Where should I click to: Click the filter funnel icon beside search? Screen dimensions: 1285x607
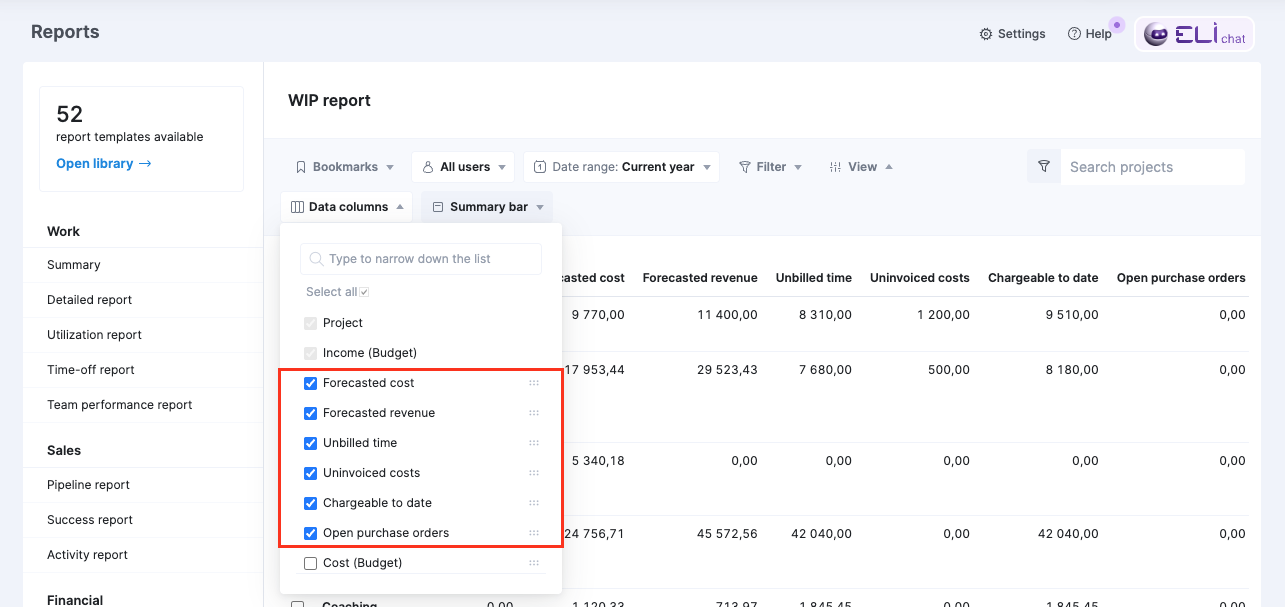click(x=1044, y=167)
